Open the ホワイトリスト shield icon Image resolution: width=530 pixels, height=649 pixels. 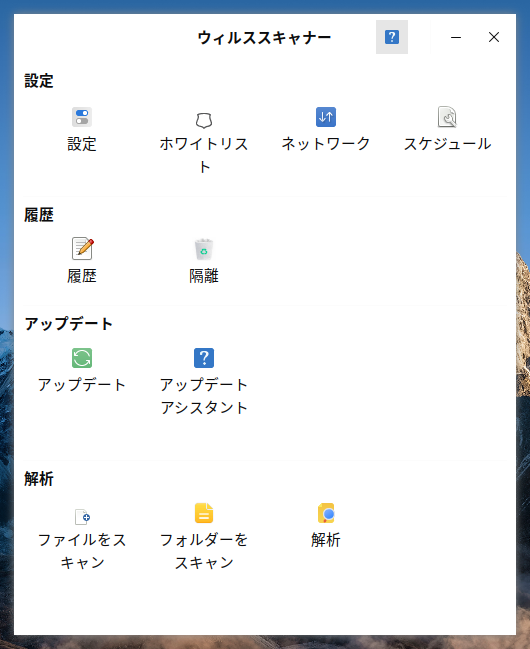204,120
